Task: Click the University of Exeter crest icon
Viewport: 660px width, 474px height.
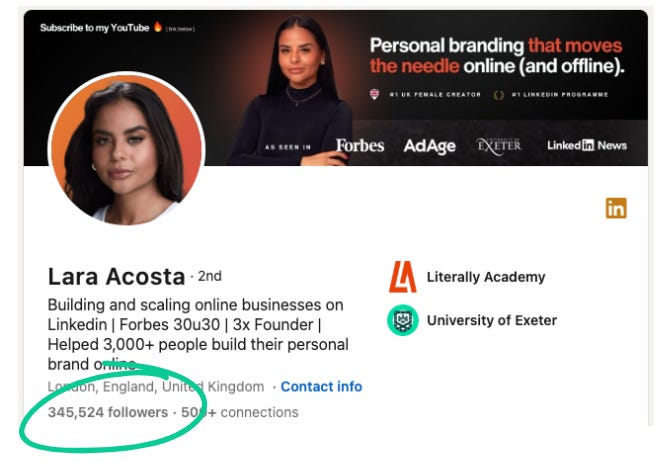Action: coord(402,320)
